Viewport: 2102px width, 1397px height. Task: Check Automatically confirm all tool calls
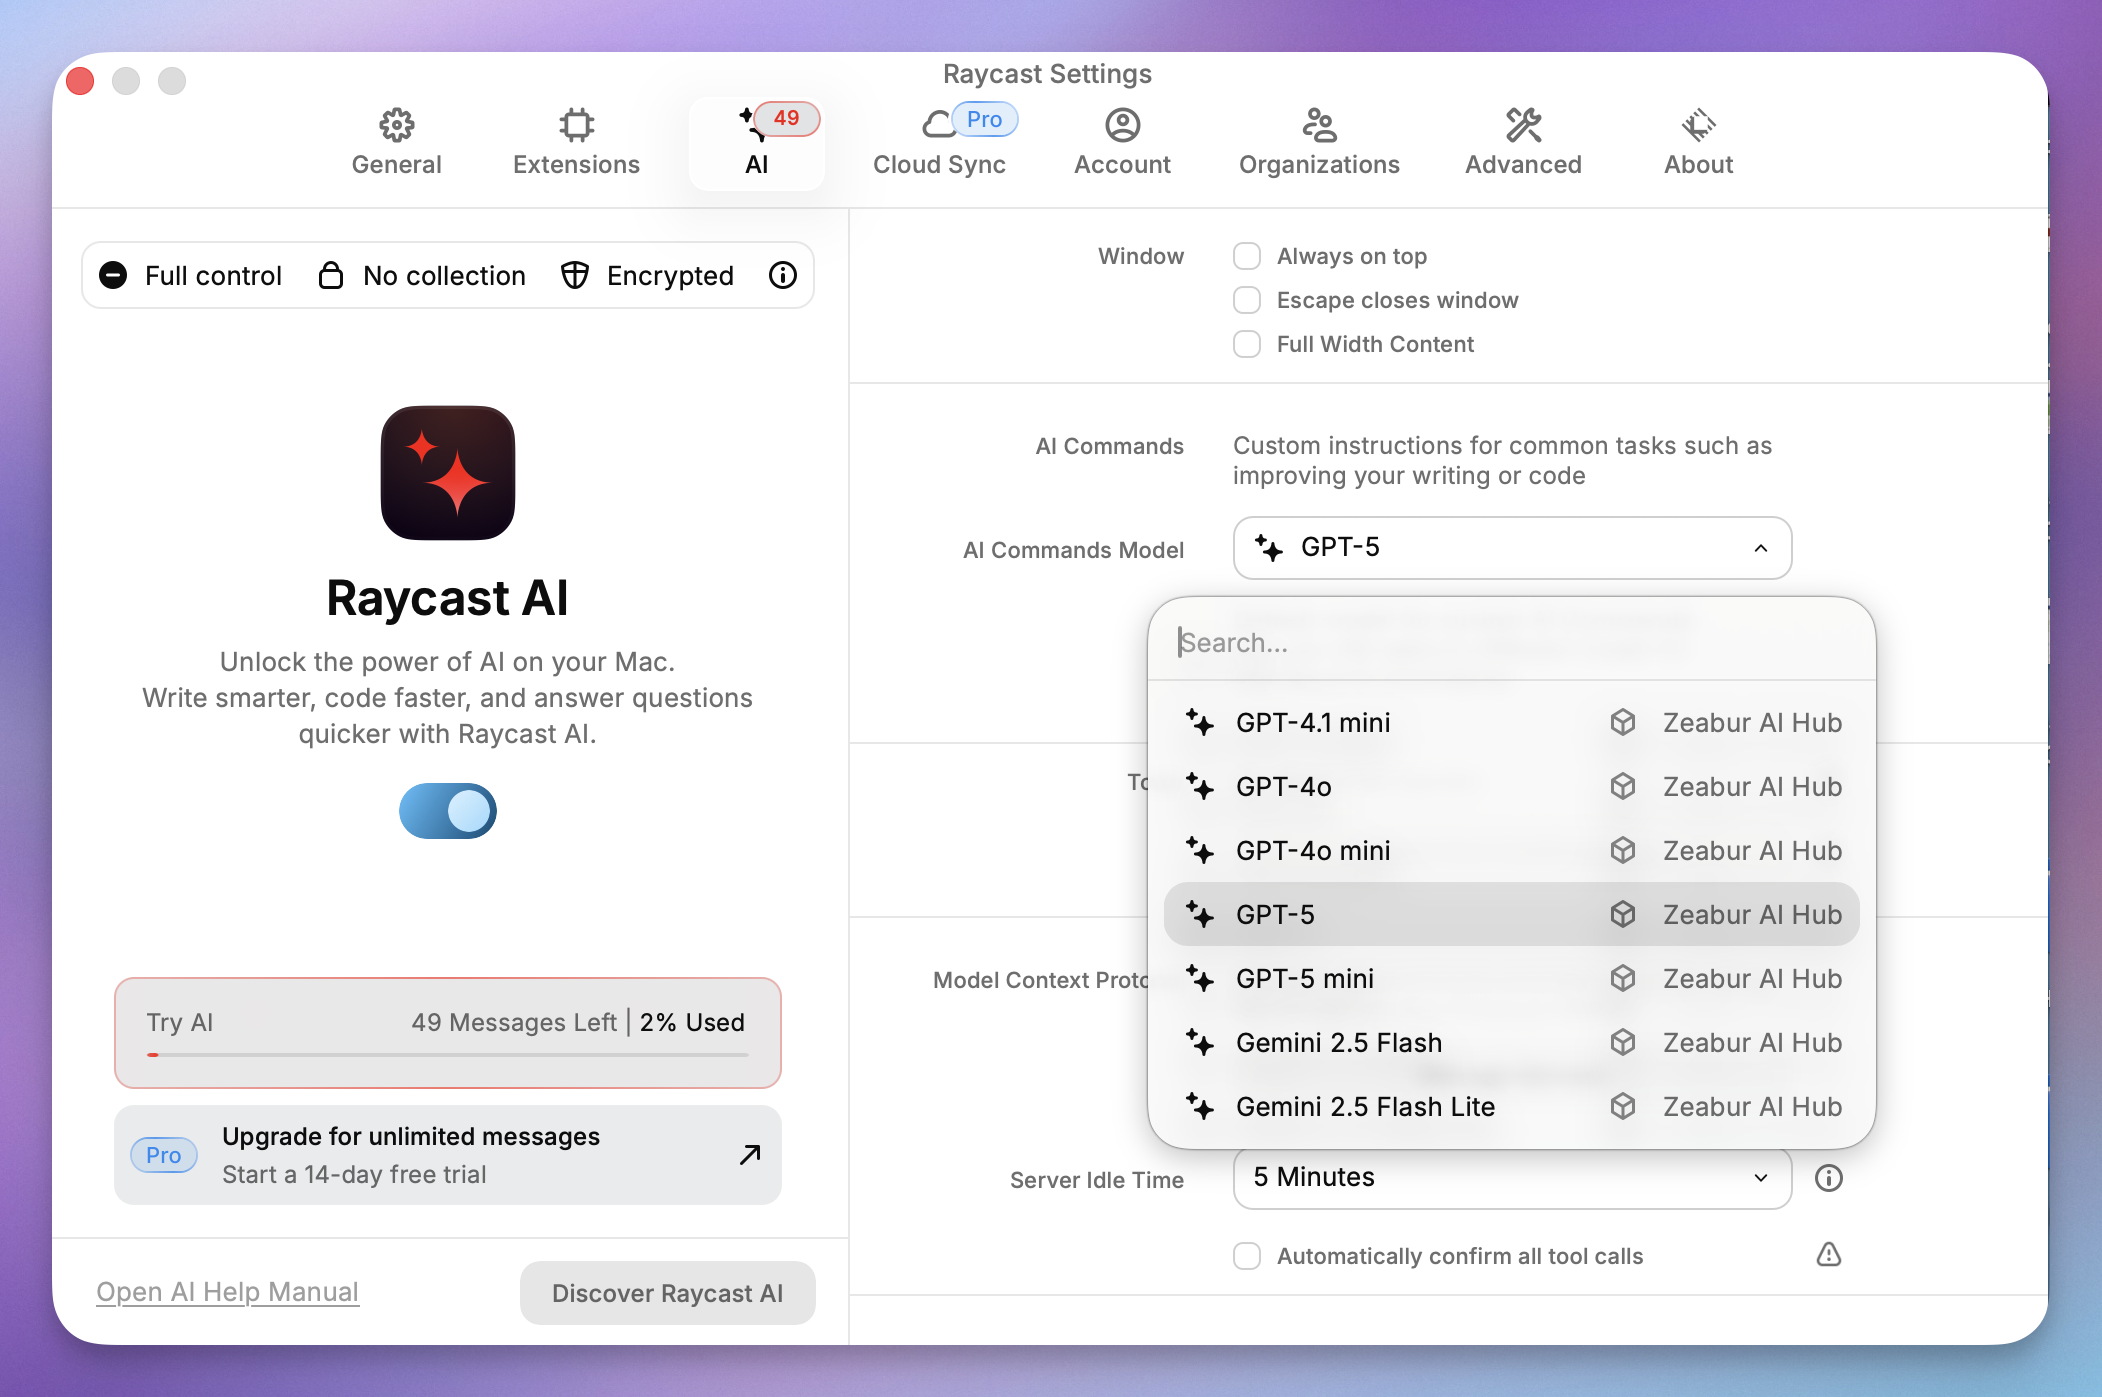1247,1256
